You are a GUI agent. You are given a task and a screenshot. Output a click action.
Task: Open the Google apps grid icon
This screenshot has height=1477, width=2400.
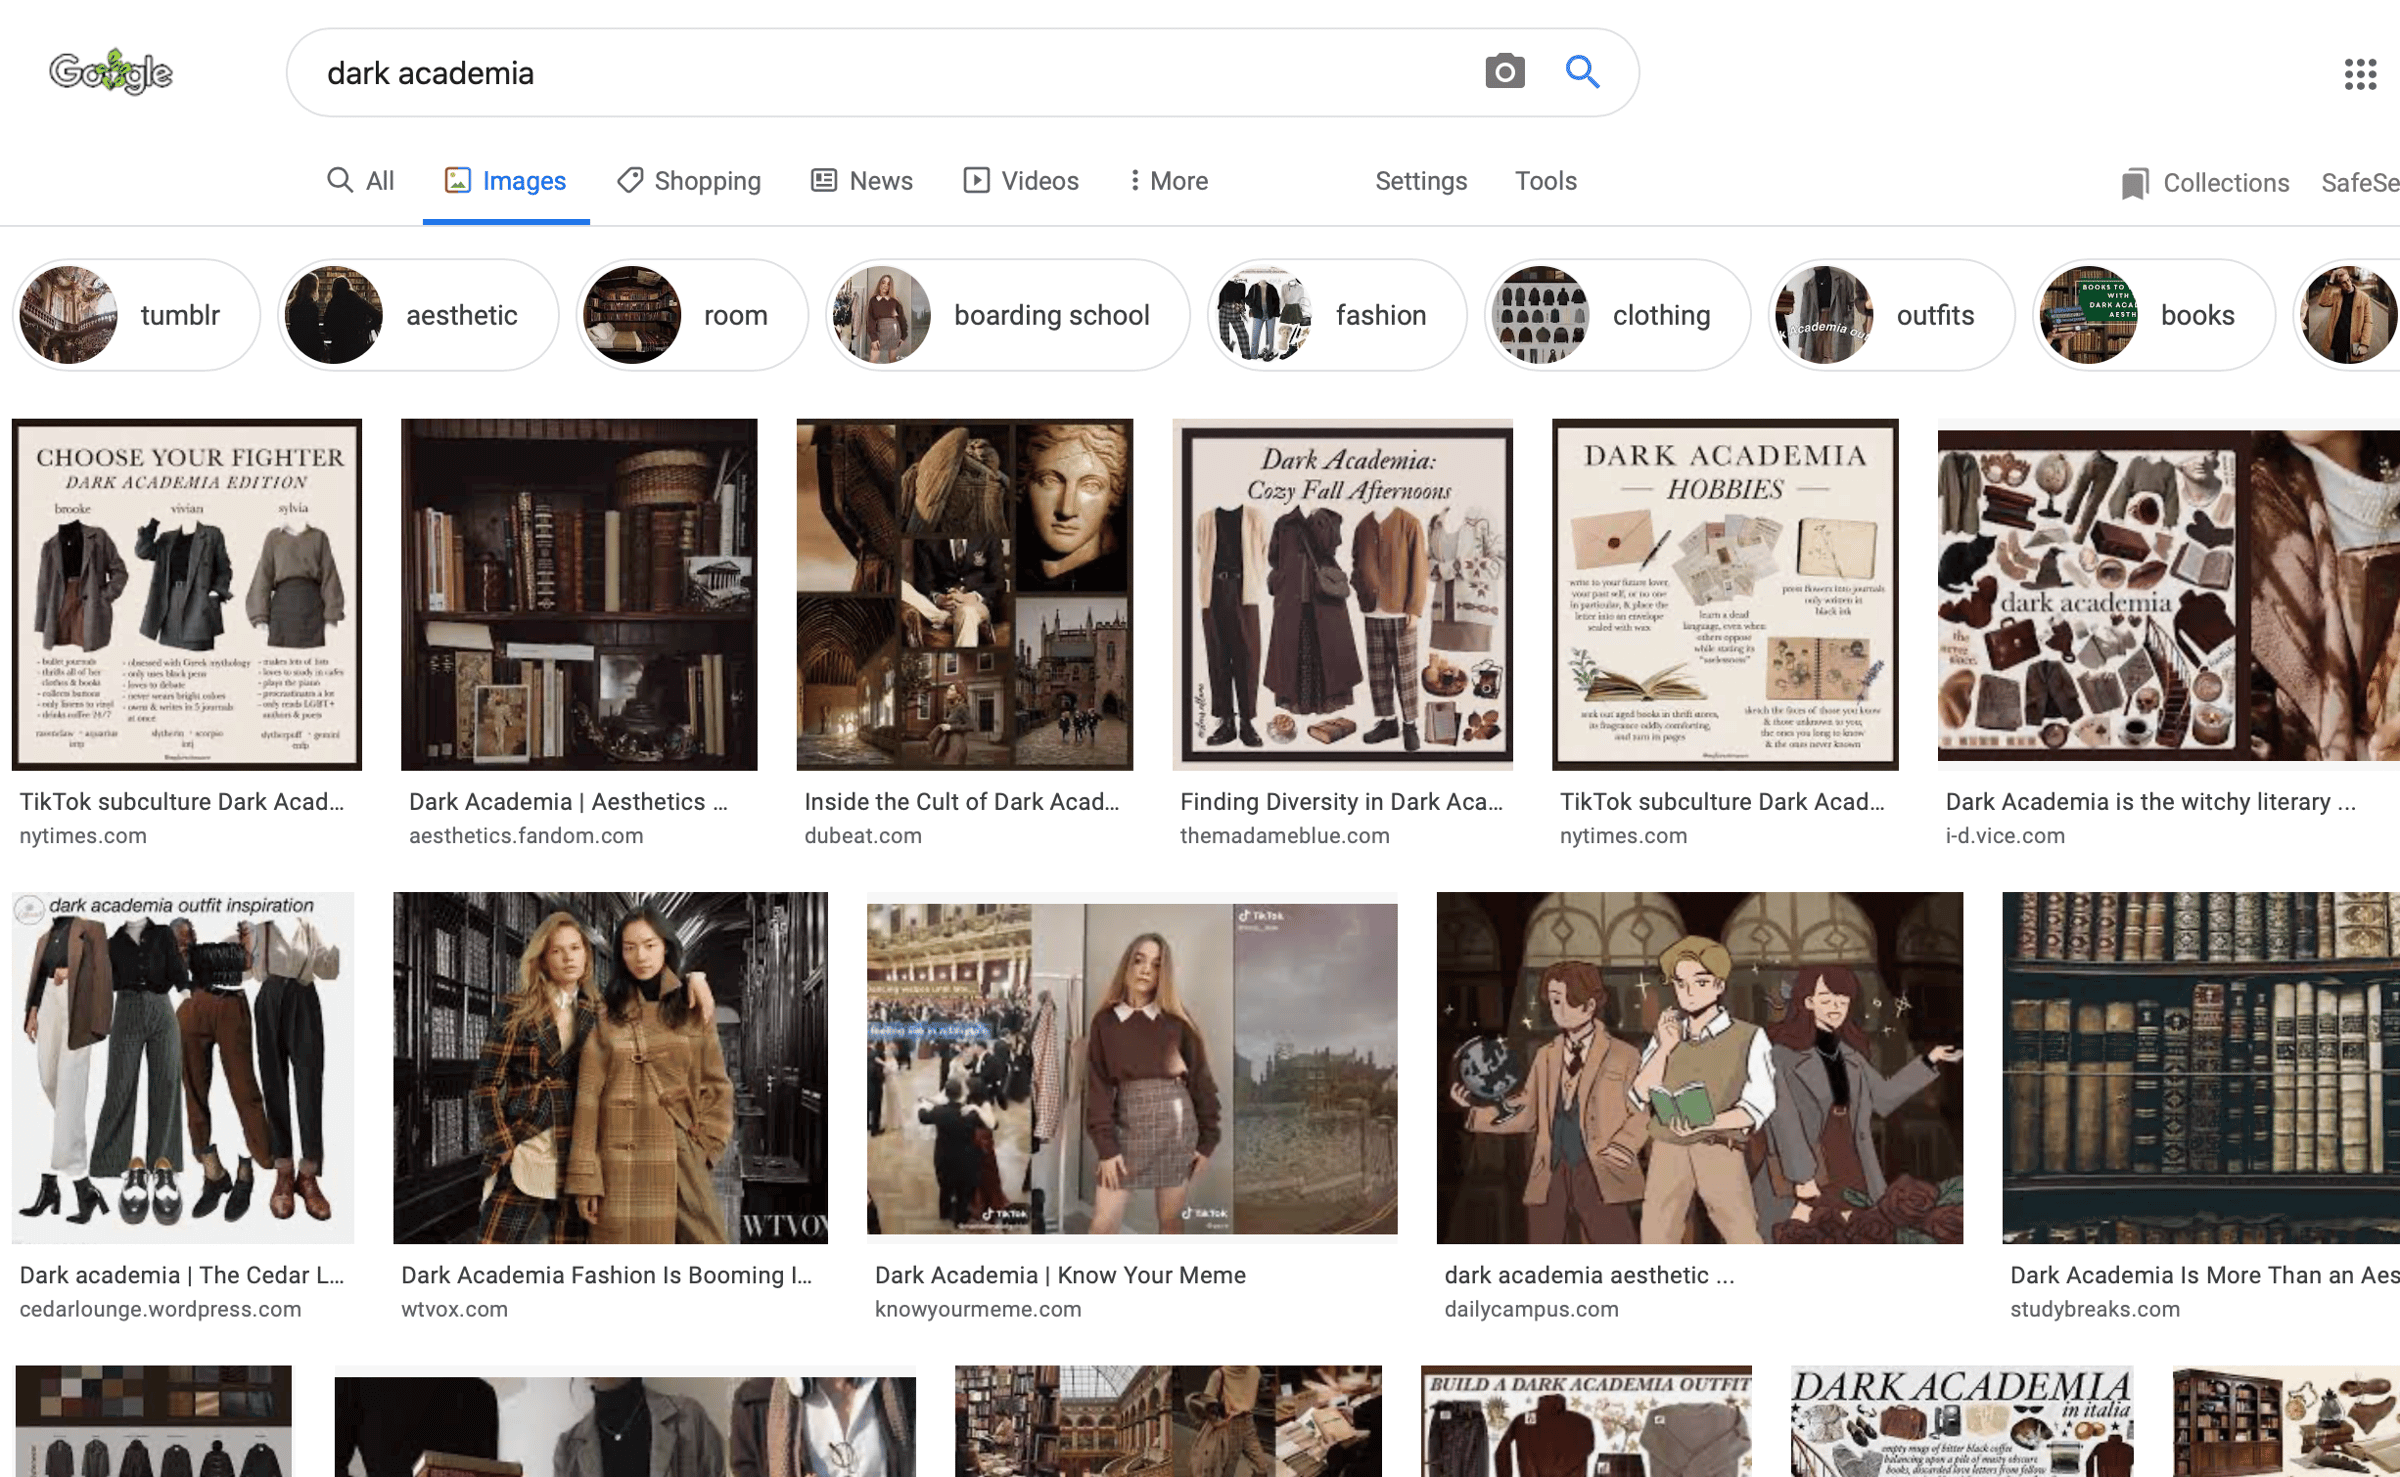click(2360, 74)
